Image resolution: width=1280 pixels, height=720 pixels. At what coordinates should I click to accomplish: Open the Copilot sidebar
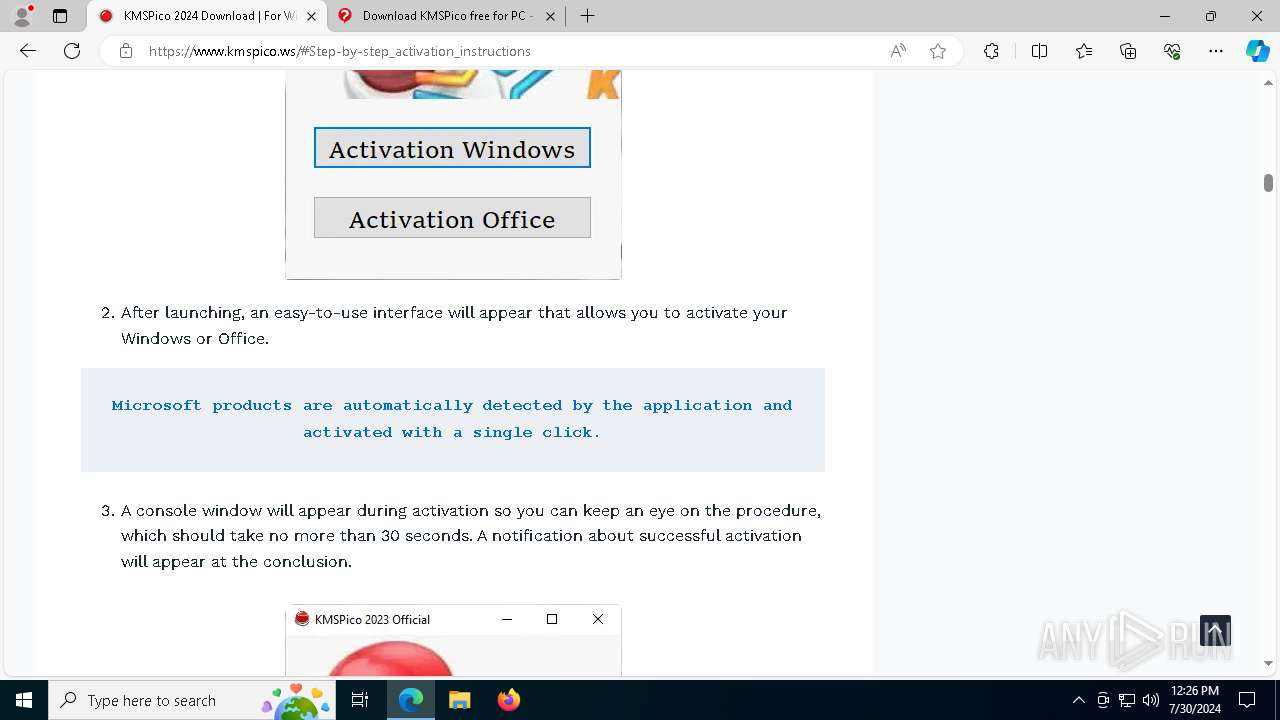1257,51
